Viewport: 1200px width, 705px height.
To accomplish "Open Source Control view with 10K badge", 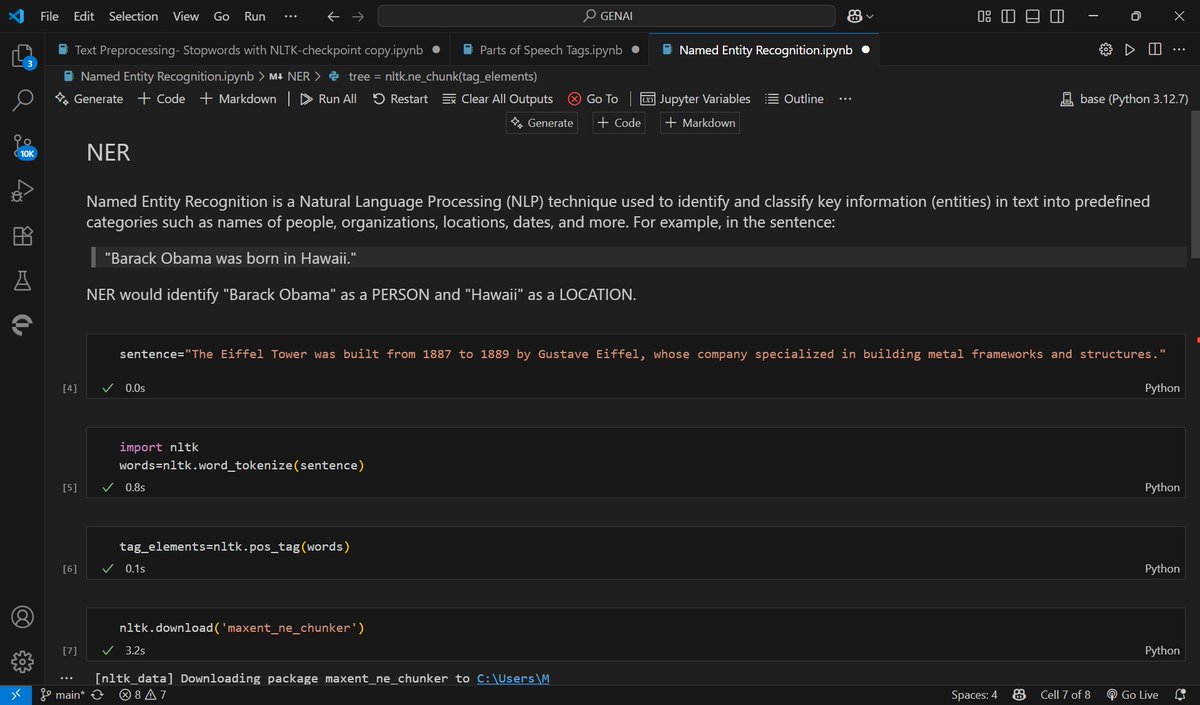I will tap(23, 147).
